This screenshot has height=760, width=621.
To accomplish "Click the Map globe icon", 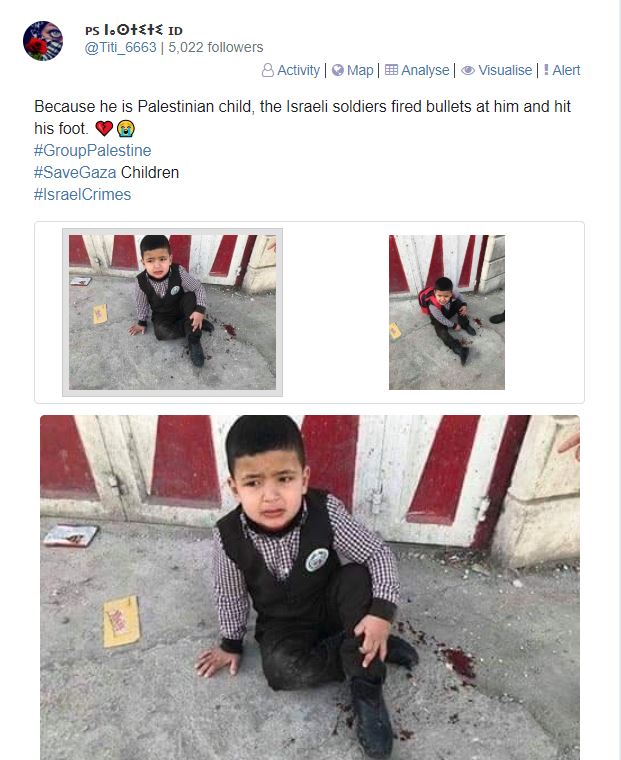I will pos(338,70).
